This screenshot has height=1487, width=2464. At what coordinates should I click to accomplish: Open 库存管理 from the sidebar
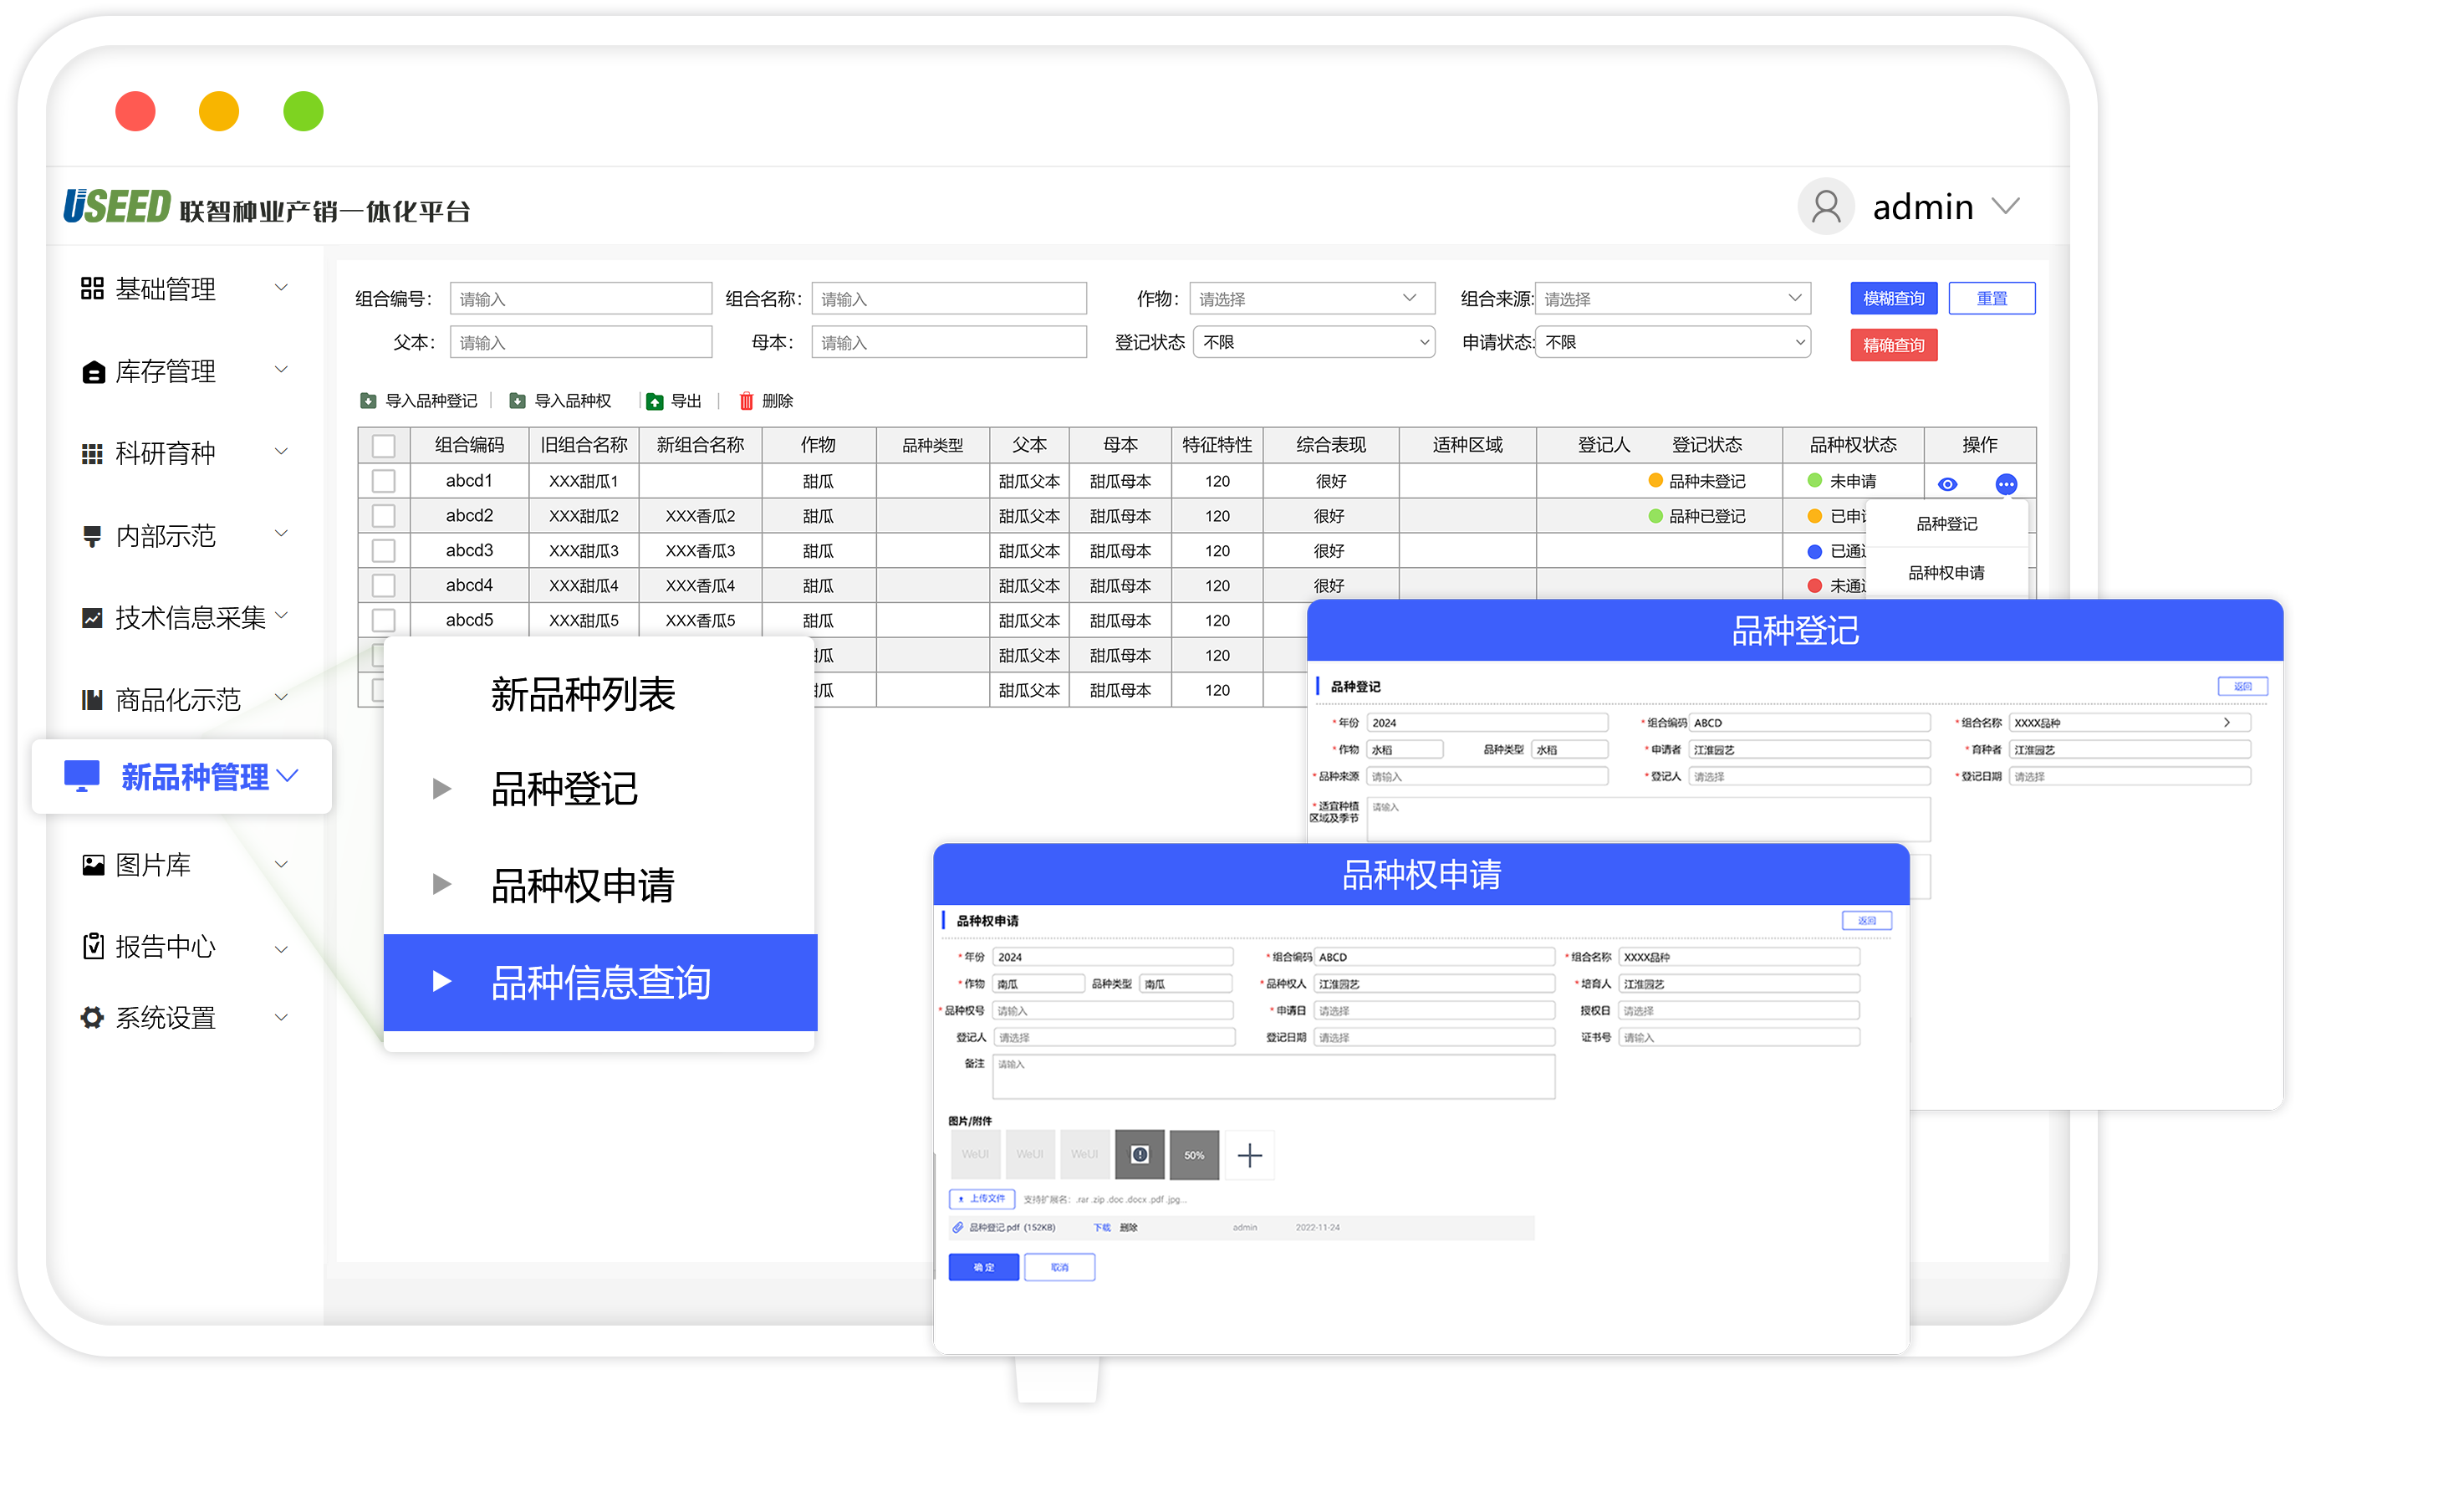point(166,372)
